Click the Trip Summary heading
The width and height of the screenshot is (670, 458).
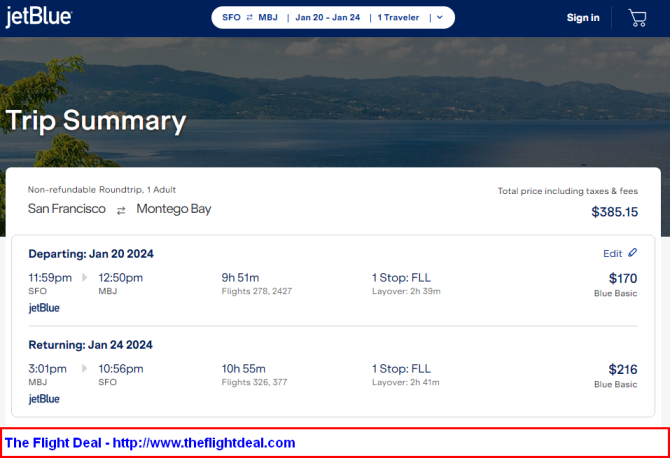point(96,121)
